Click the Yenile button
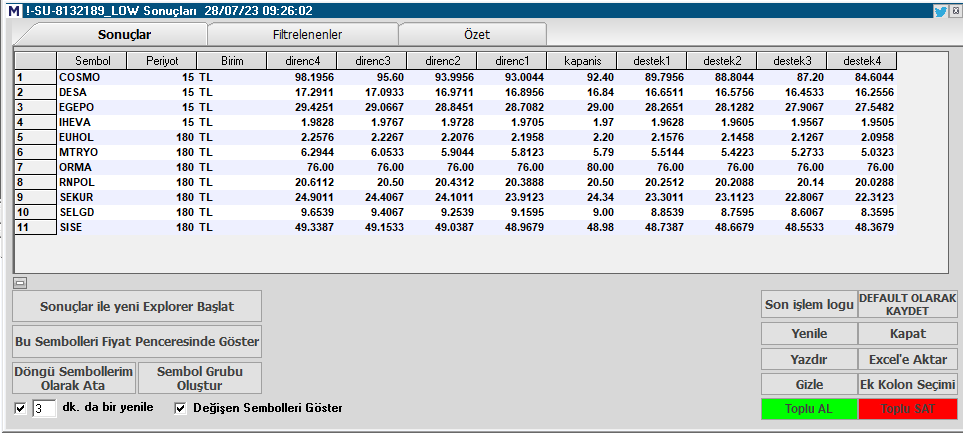The image size is (963, 433). (x=809, y=334)
